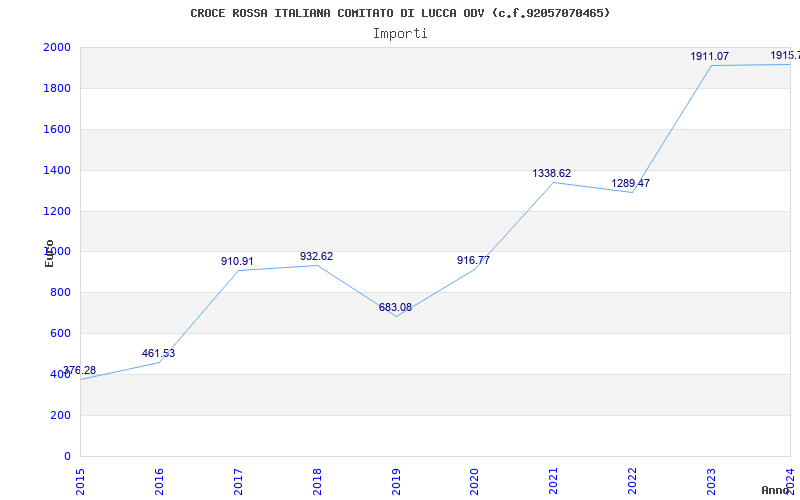Click x-axis year 2022
Screen dimensions: 800x500
632,482
